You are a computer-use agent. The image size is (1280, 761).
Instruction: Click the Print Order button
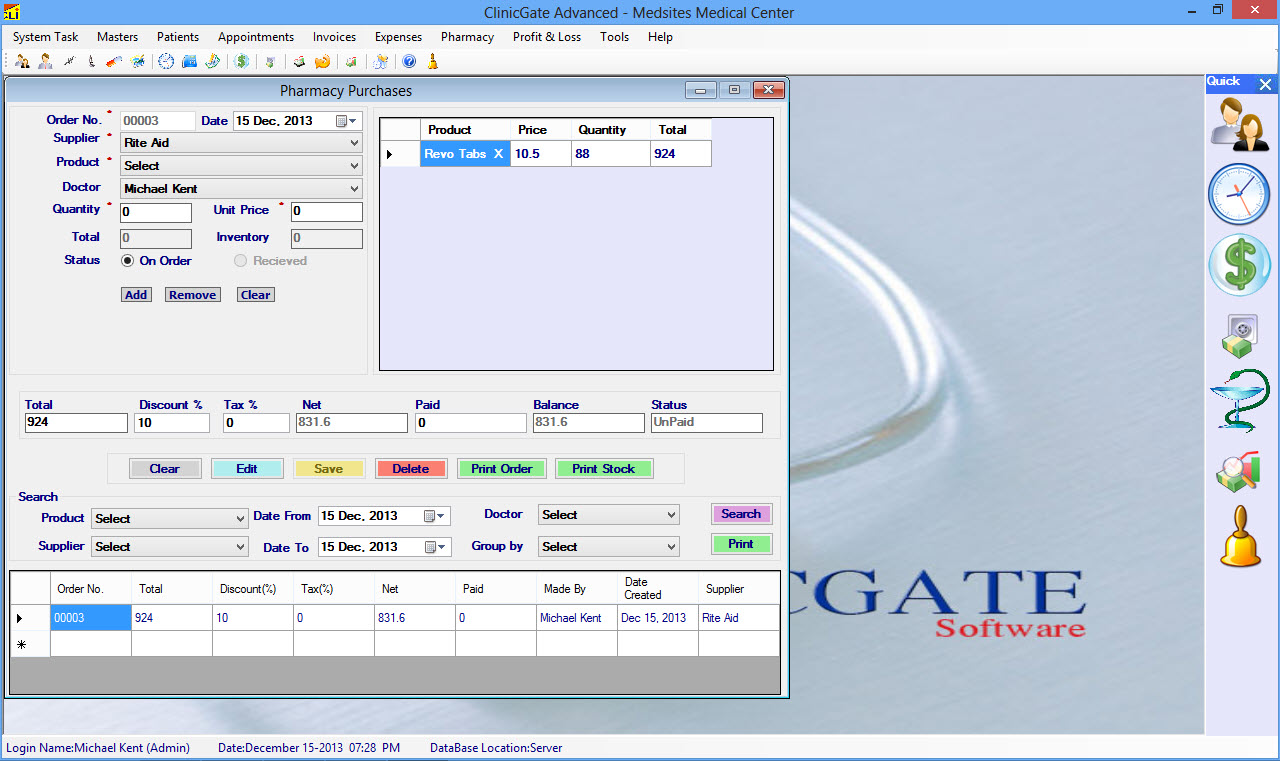click(x=502, y=469)
